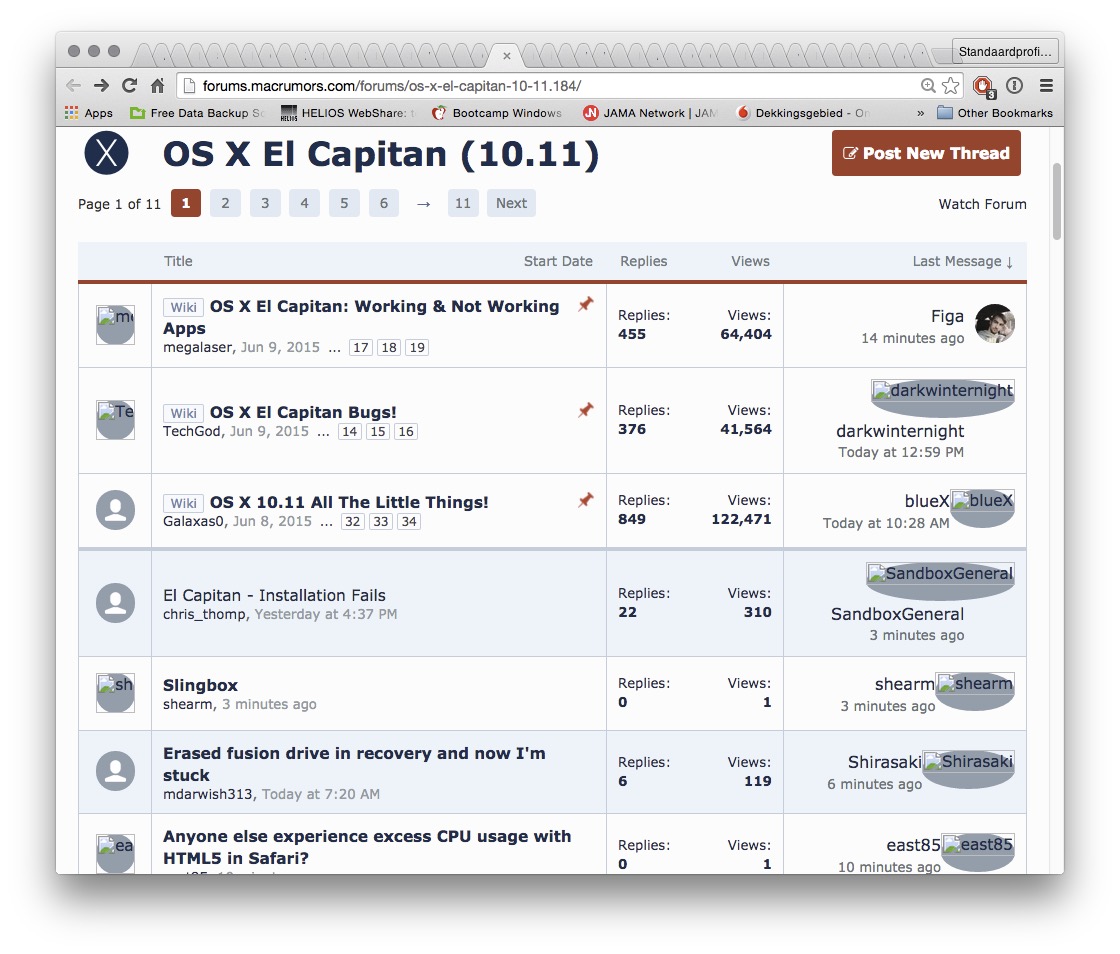Sort threads by Start Date column
The width and height of the screenshot is (1120, 954).
[558, 261]
